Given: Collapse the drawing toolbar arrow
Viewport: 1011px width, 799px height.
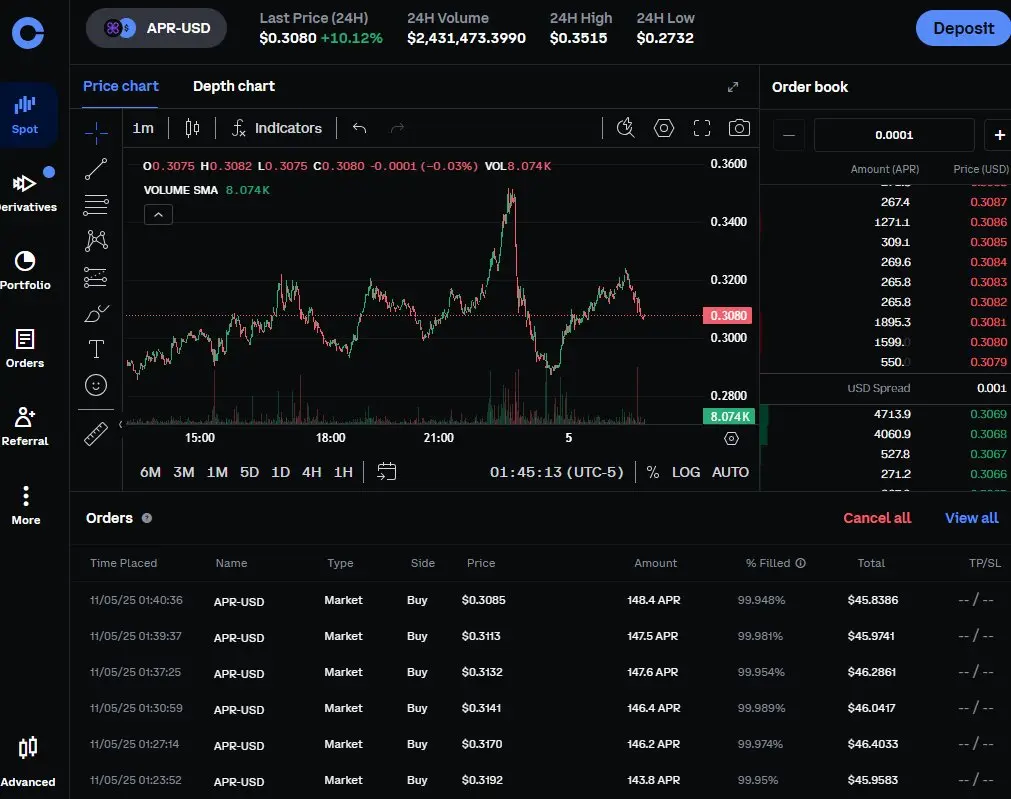Looking at the screenshot, I should [120, 424].
